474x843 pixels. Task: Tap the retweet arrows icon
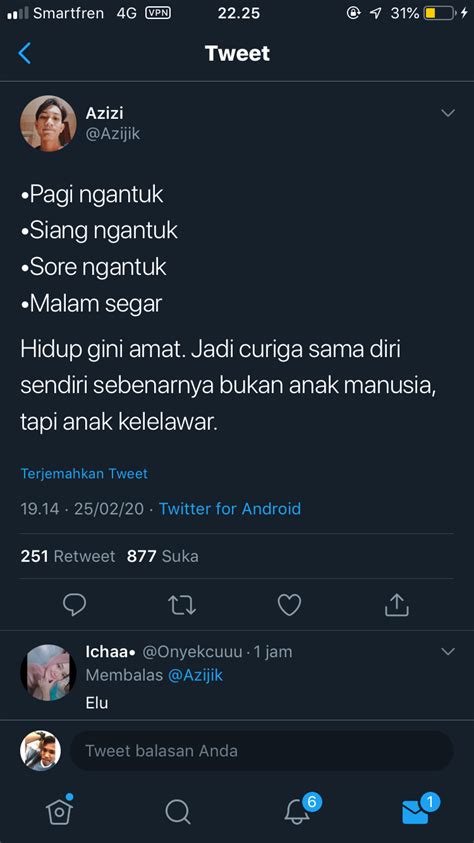pyautogui.click(x=182, y=605)
